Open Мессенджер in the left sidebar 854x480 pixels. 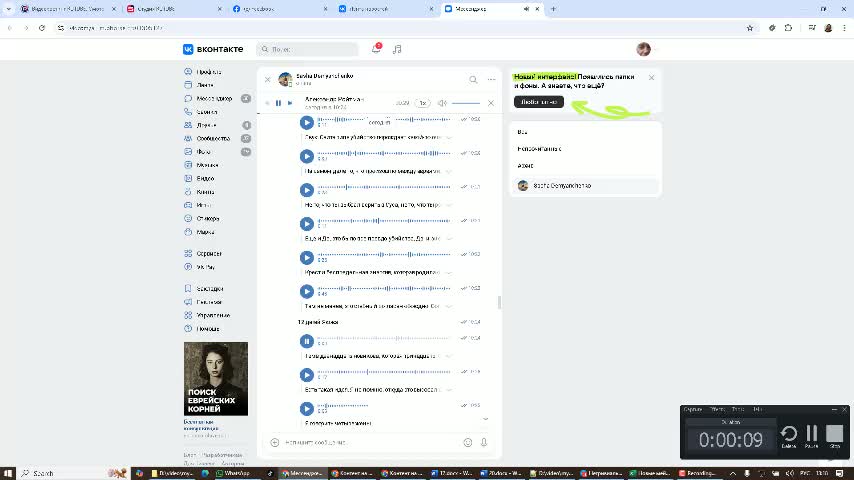click(x=214, y=99)
